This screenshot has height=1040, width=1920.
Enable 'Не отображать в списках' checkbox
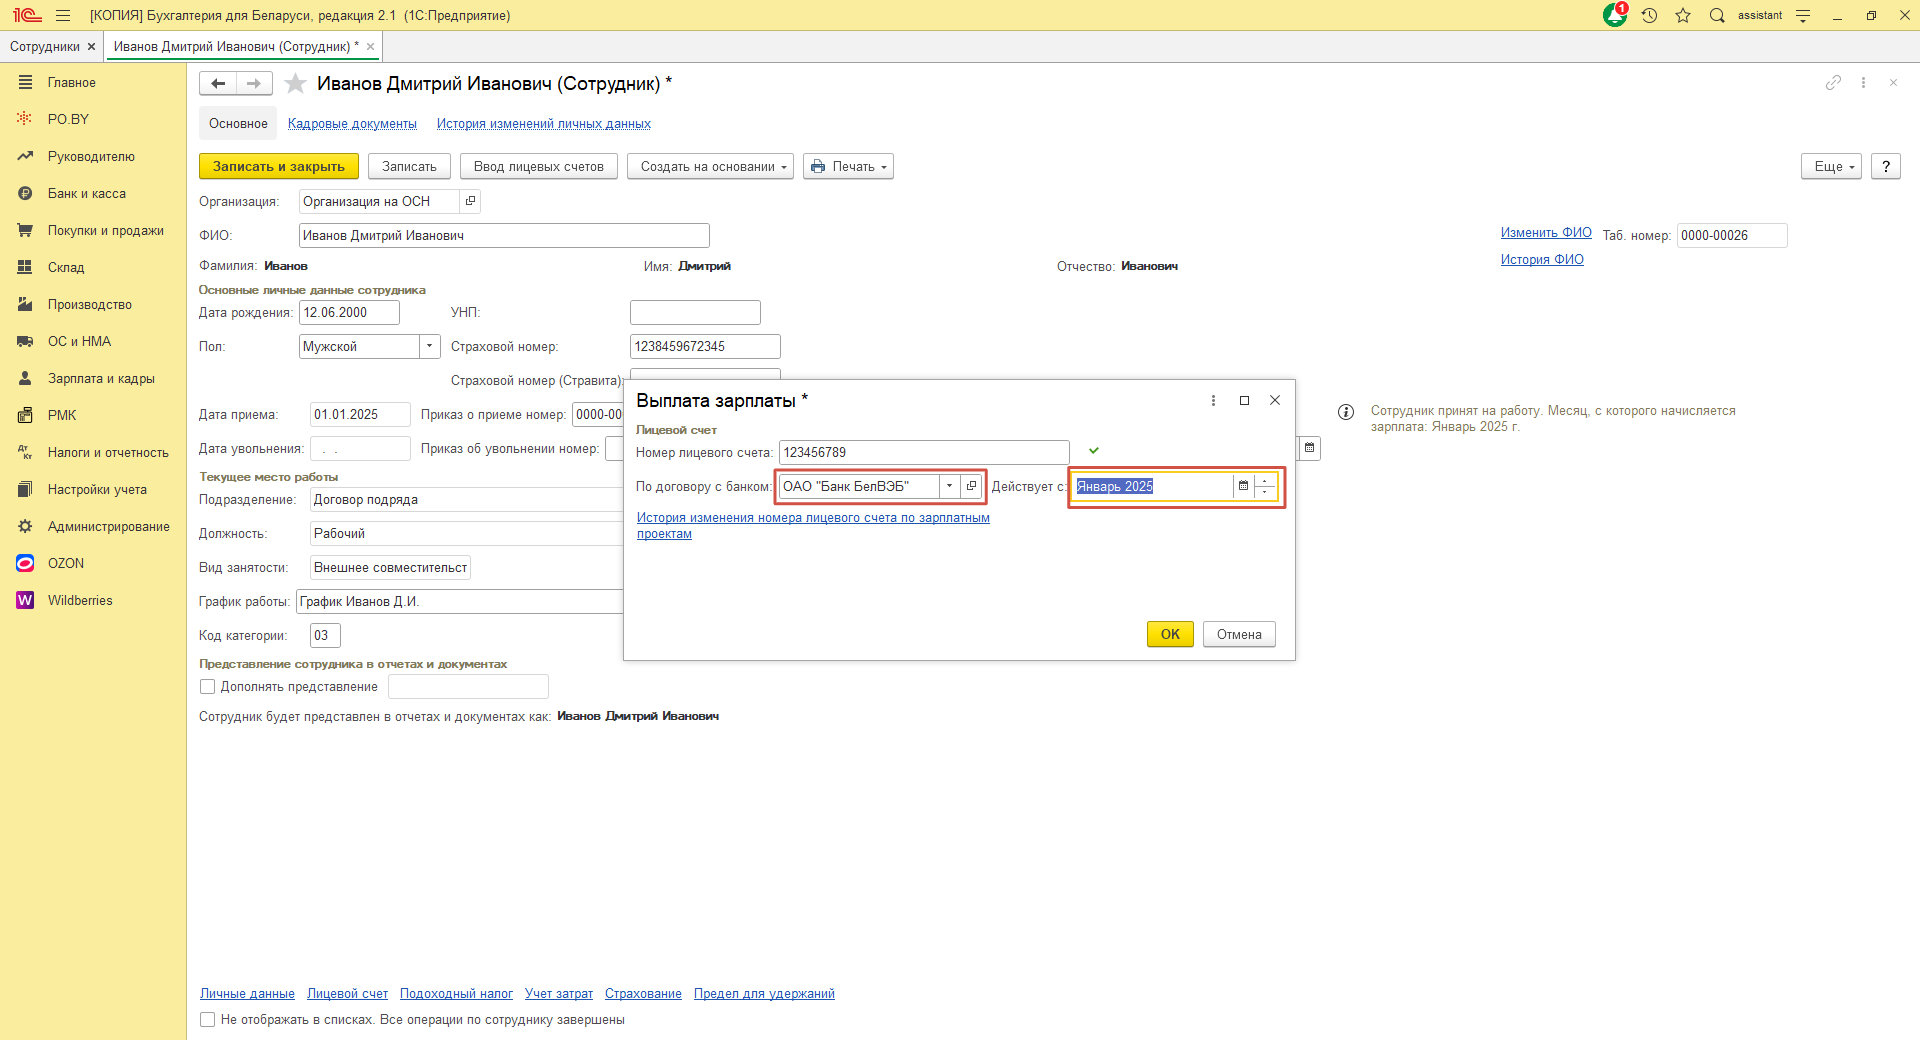coord(208,1020)
